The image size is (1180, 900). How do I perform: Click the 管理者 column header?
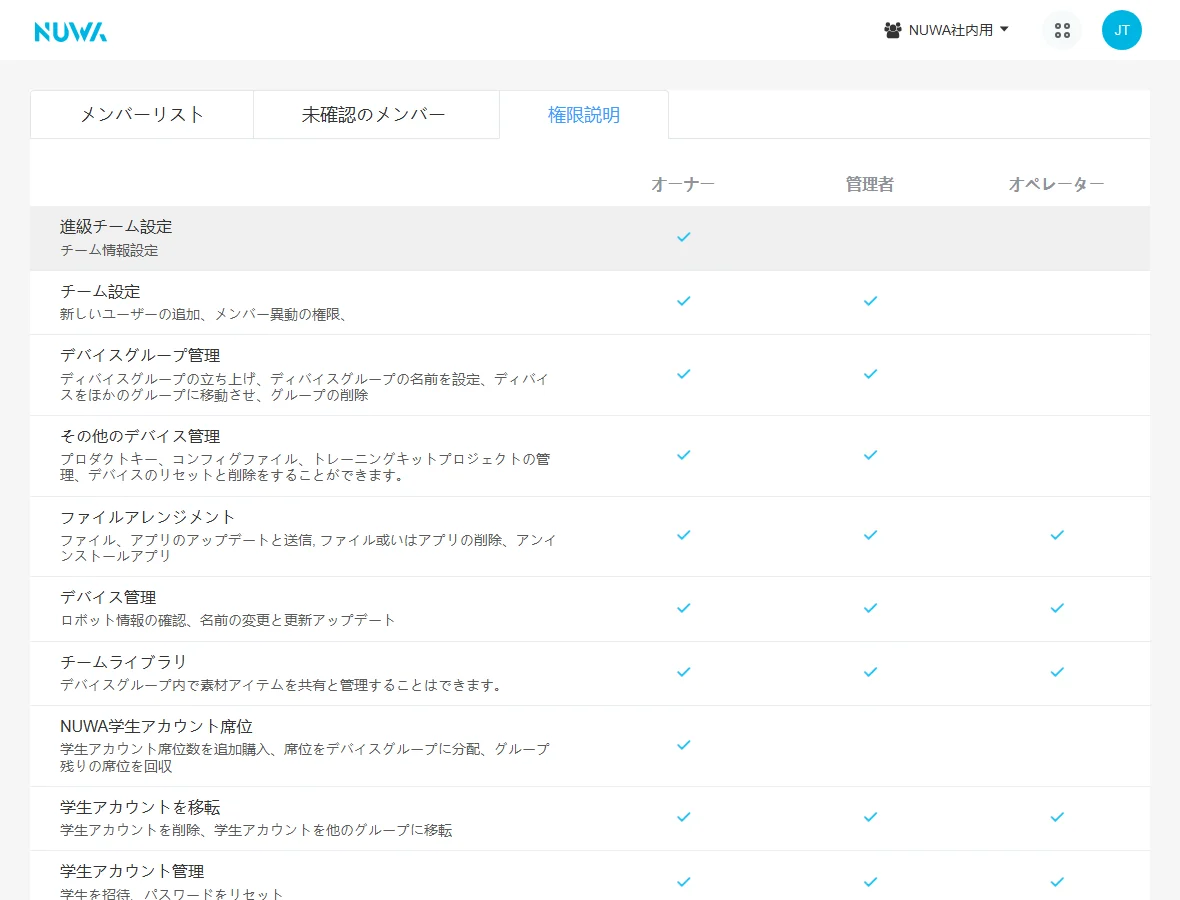[870, 184]
